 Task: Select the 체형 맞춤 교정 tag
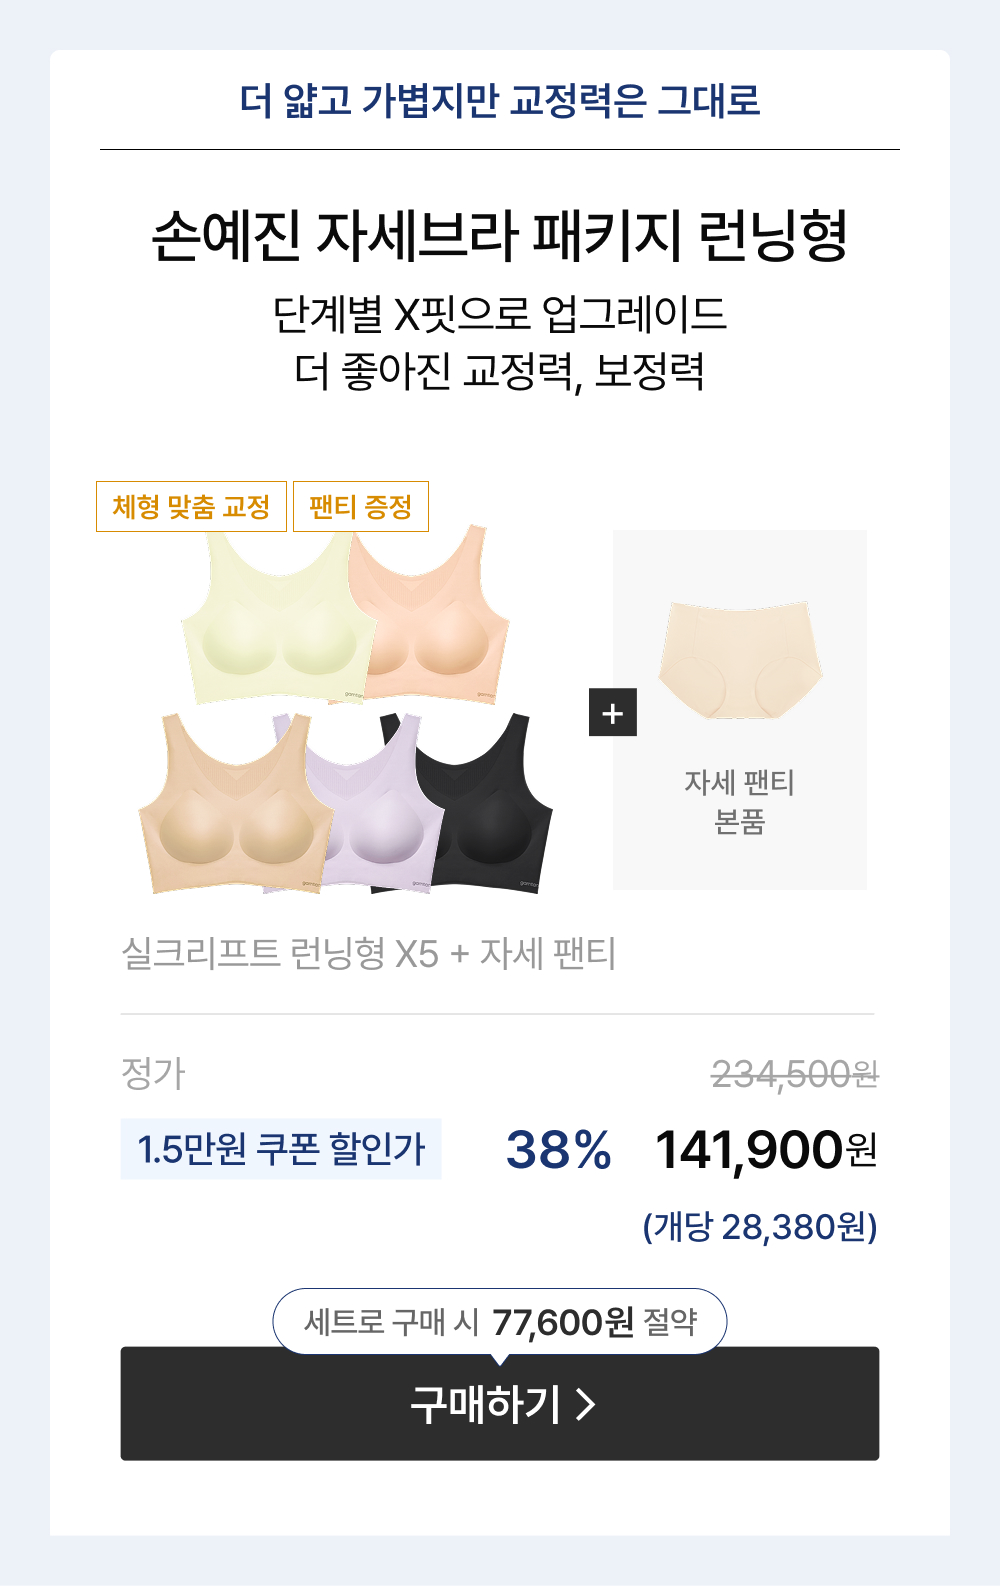pyautogui.click(x=191, y=506)
